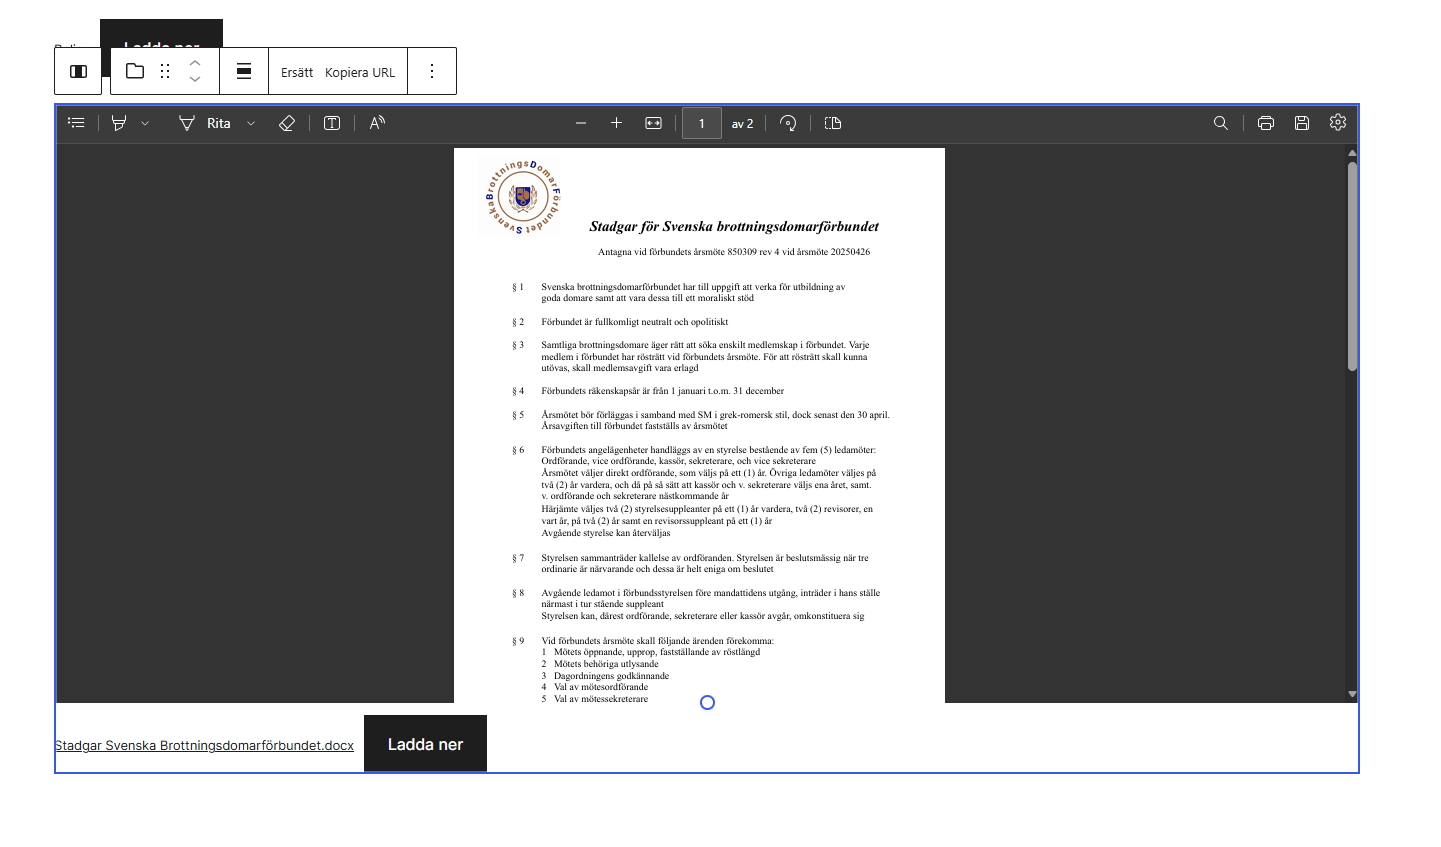The image size is (1441, 847).
Task: Move block down with the down chevron
Action: tap(195, 79)
